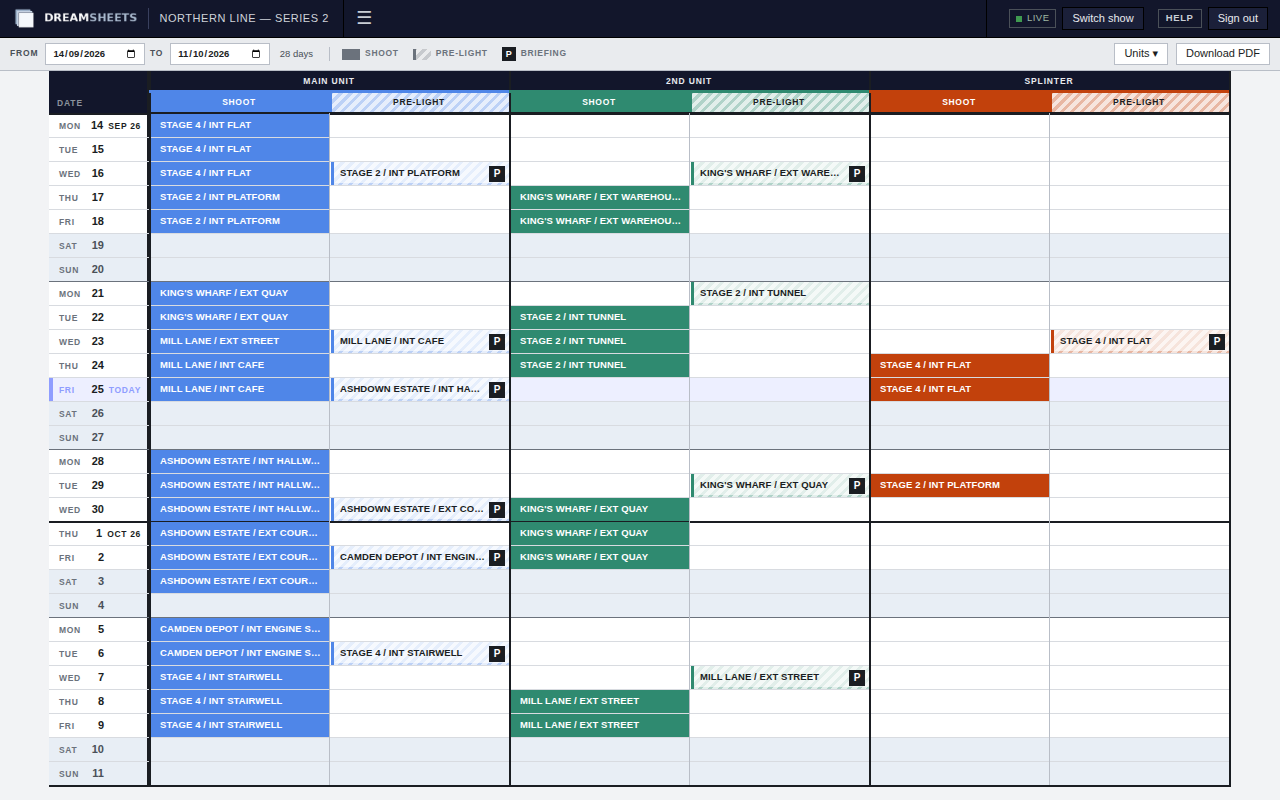Open Main Unit King's Wharf / Ext Quay on Mon 21

coord(240,294)
